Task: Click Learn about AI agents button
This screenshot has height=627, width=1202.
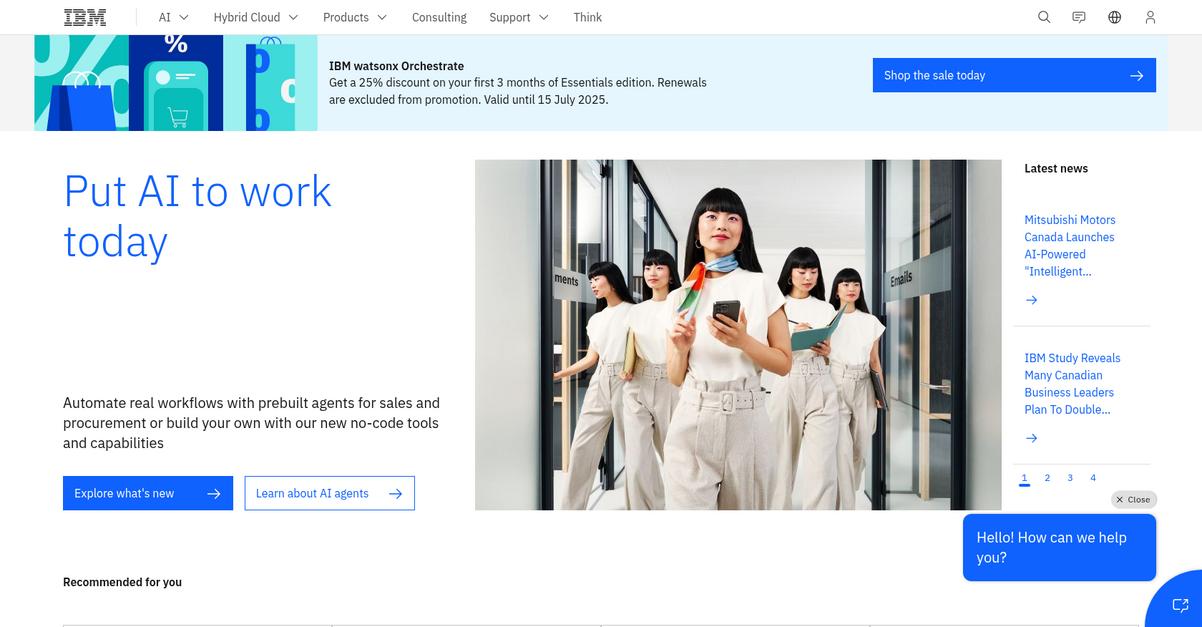Action: pyautogui.click(x=329, y=493)
